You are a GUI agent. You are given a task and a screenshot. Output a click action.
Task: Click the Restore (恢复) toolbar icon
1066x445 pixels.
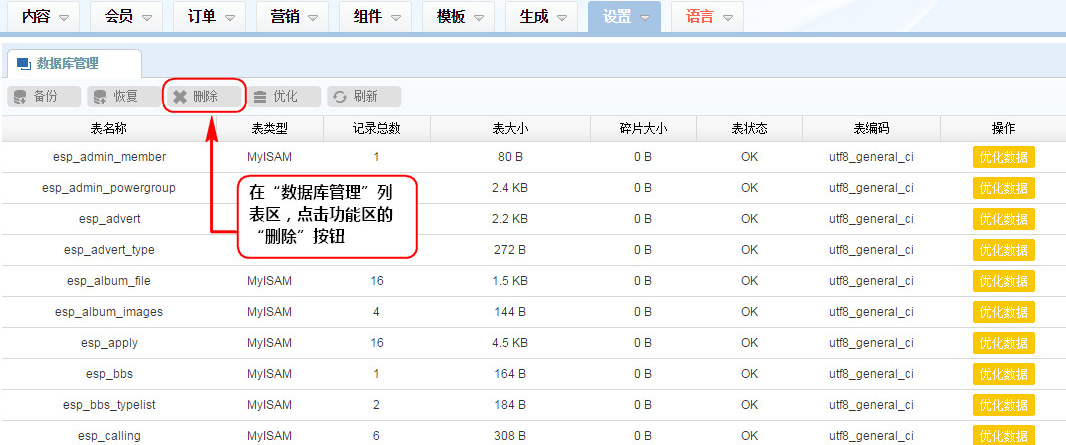tap(100, 97)
